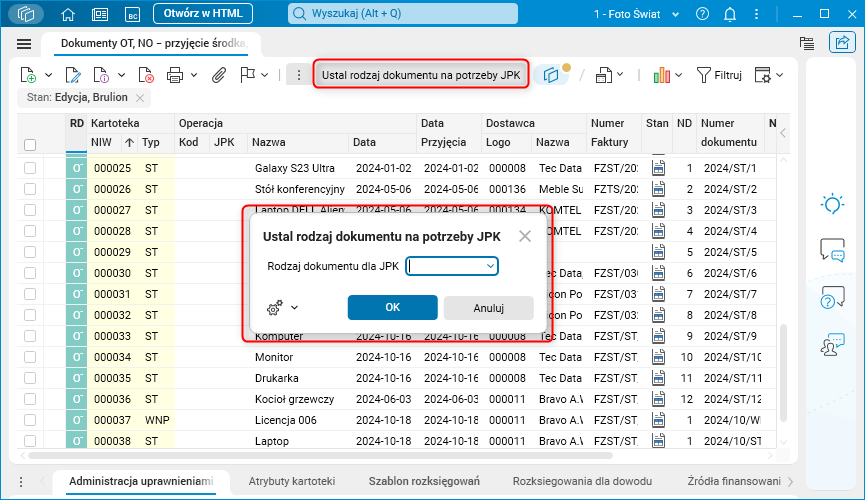Screen dimensions: 865x500
Task: Switch to Szablon rozksięgowań tab
Action: [424, 481]
